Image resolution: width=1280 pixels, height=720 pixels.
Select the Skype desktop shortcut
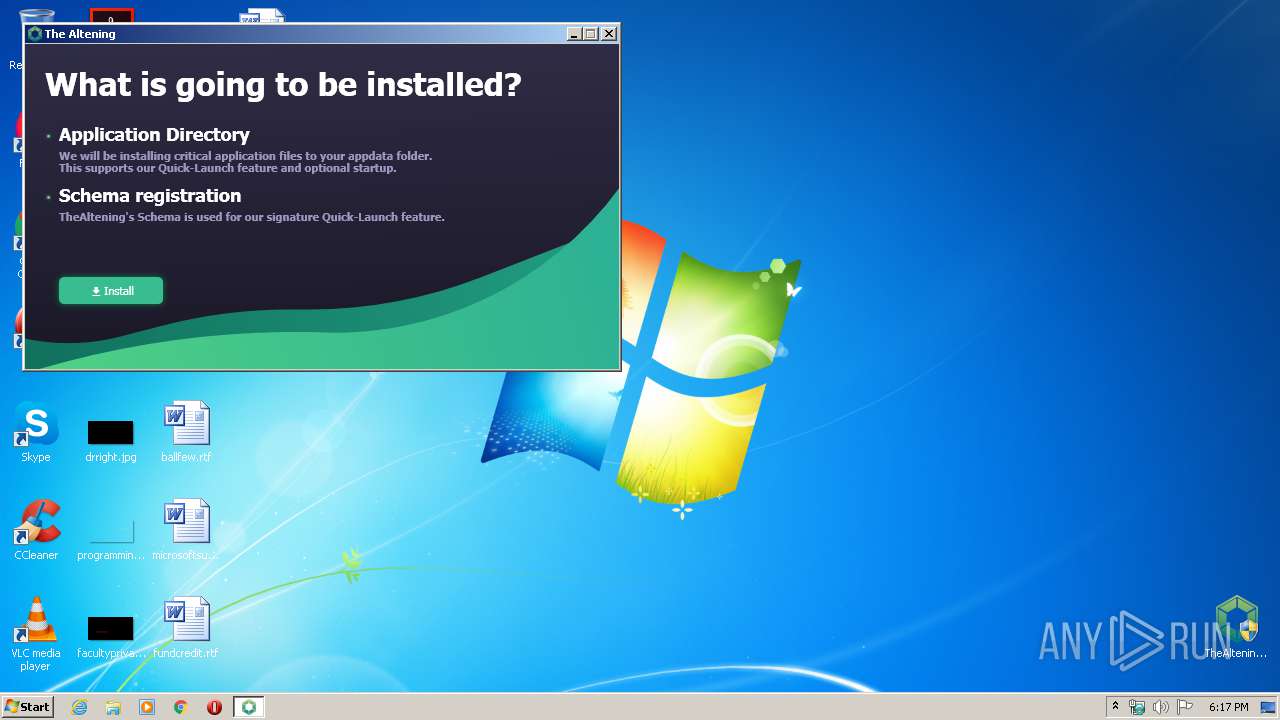click(36, 433)
